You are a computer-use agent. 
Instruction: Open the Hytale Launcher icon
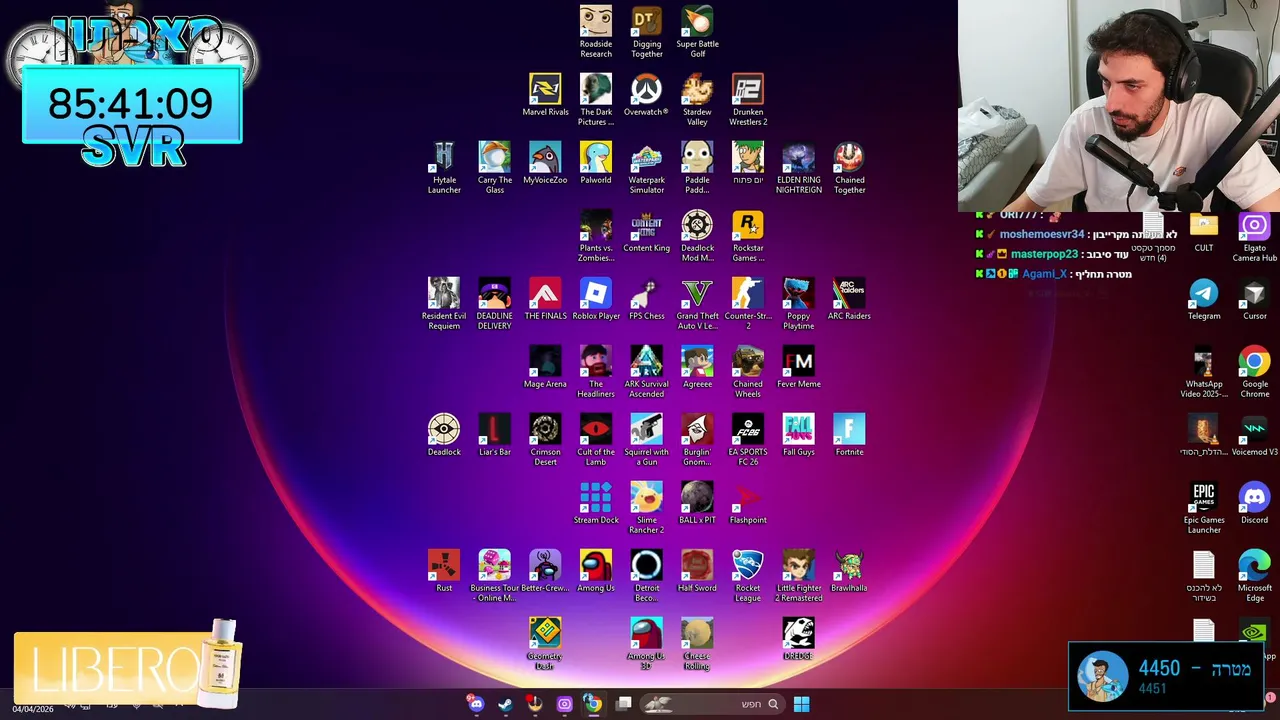(x=444, y=168)
